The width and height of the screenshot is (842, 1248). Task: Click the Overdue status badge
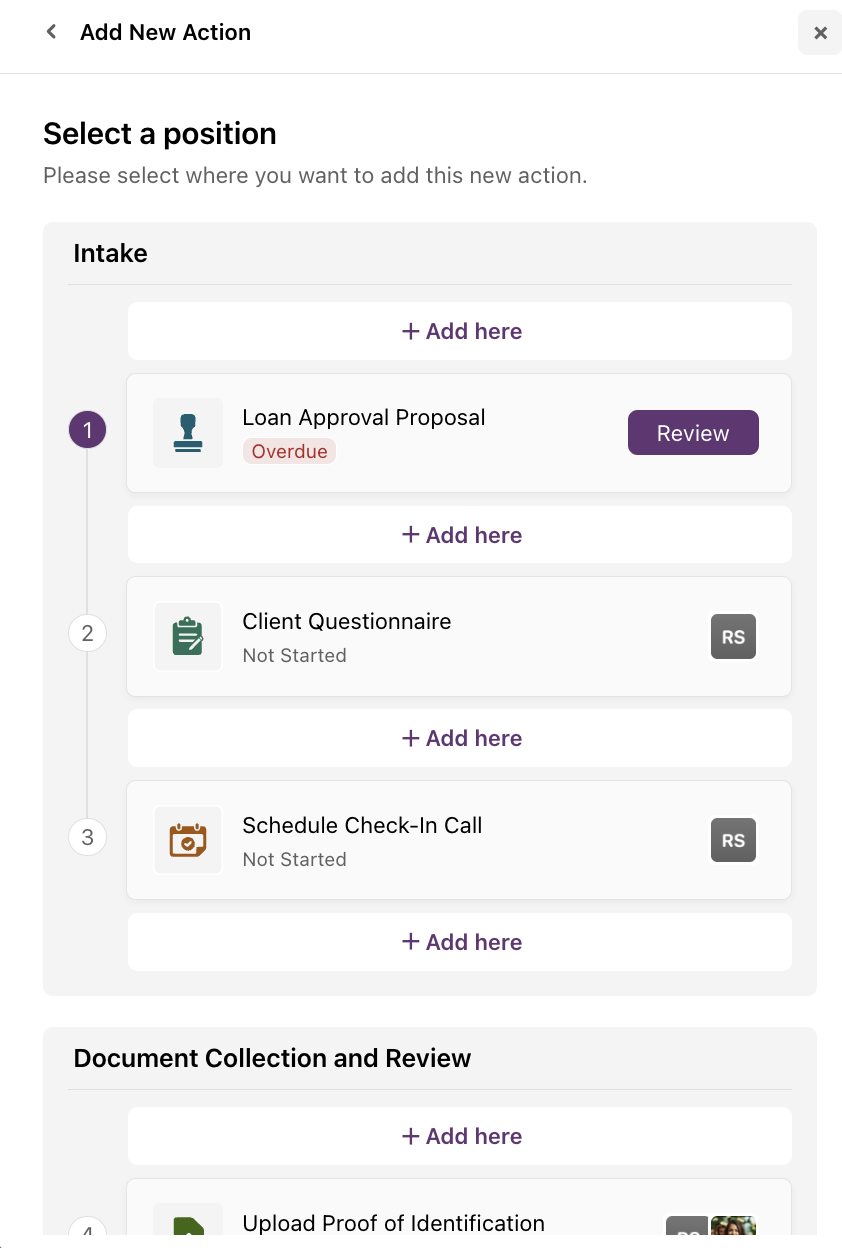289,451
